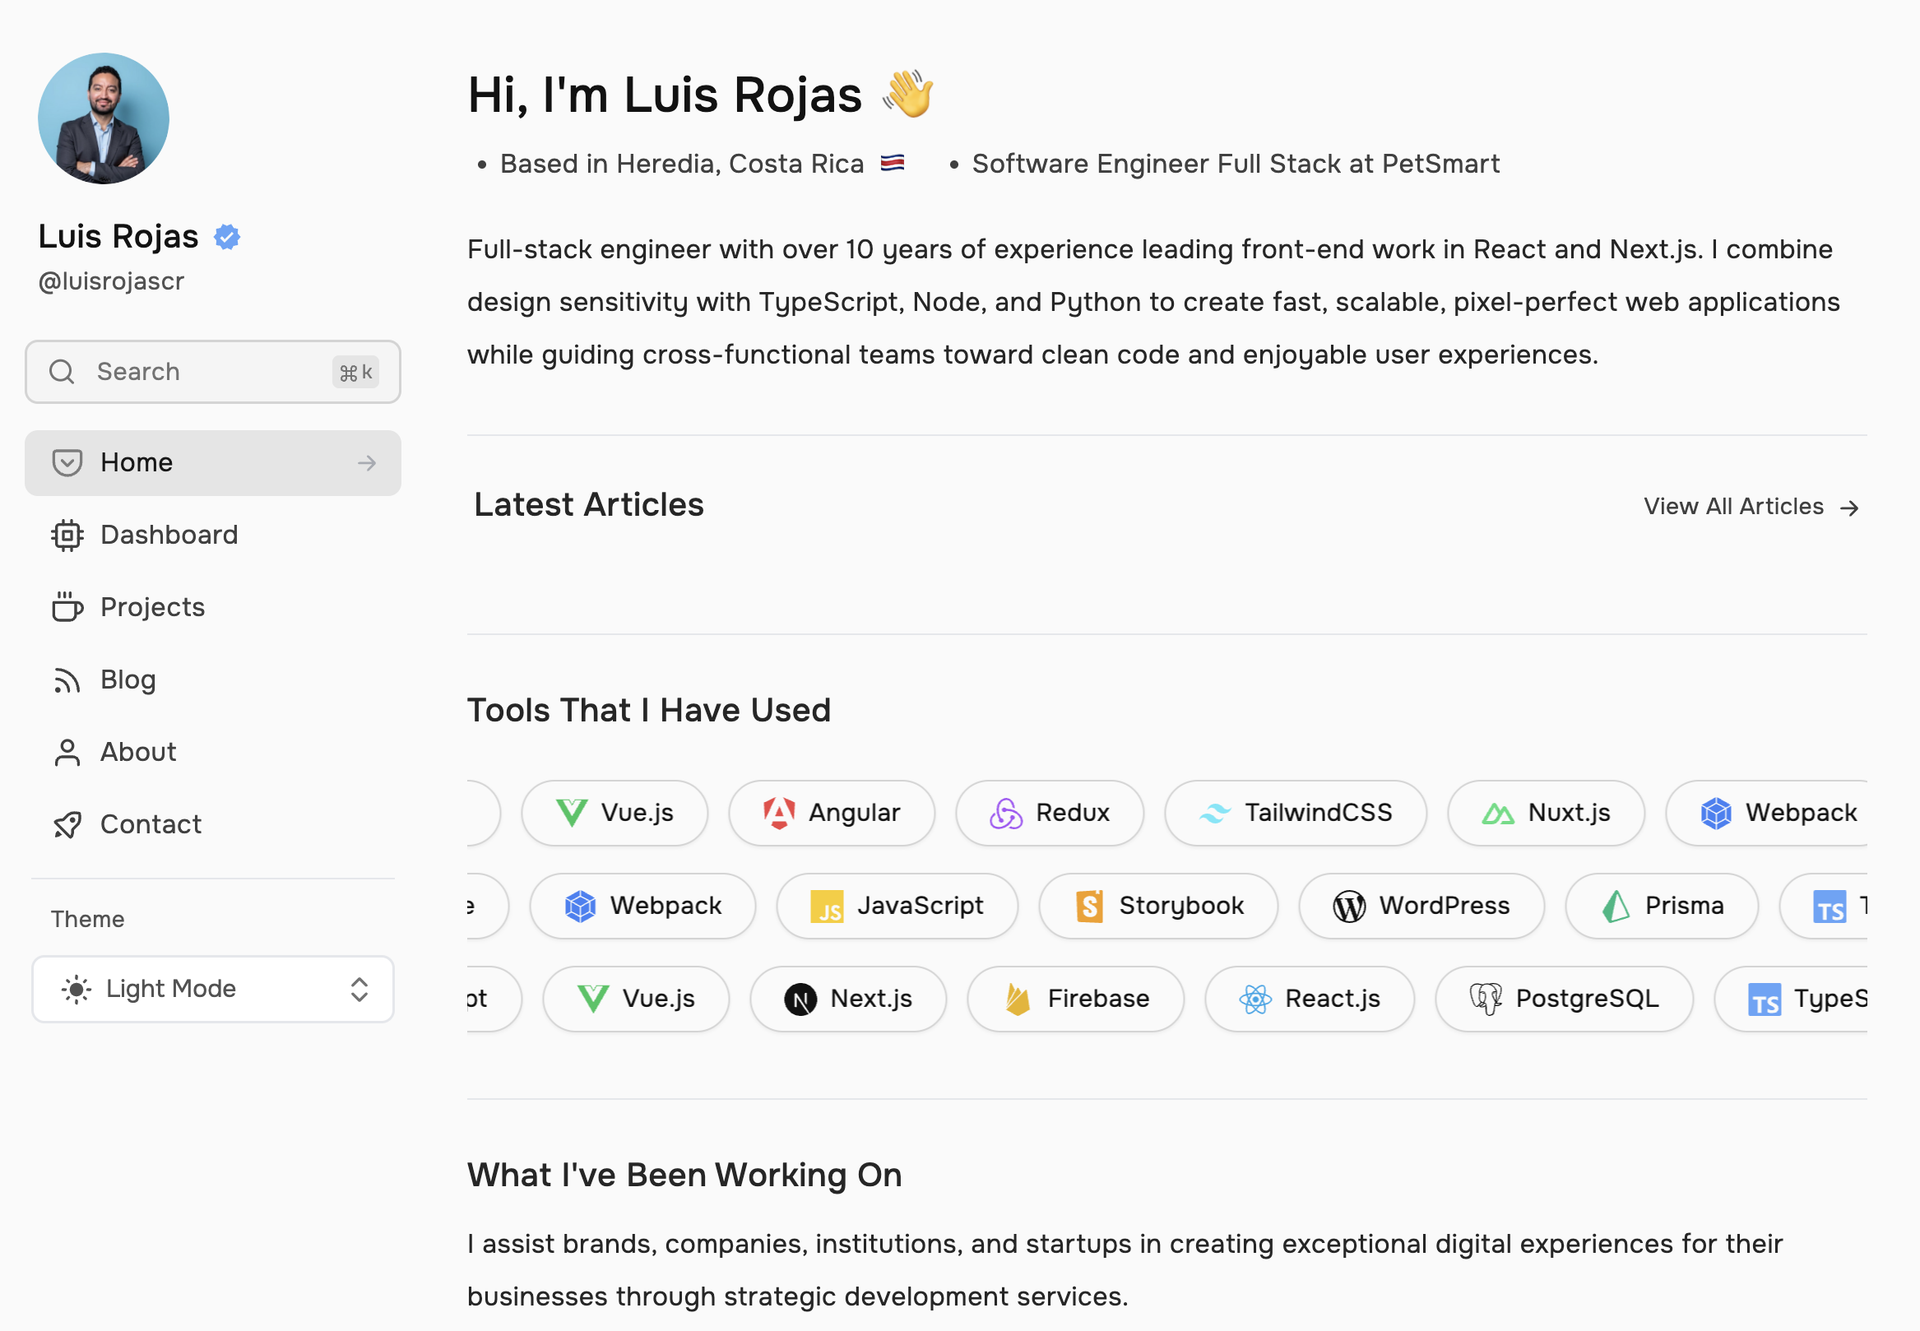1920x1331 pixels.
Task: Open the Blog section in the sidebar
Action: (x=213, y=680)
